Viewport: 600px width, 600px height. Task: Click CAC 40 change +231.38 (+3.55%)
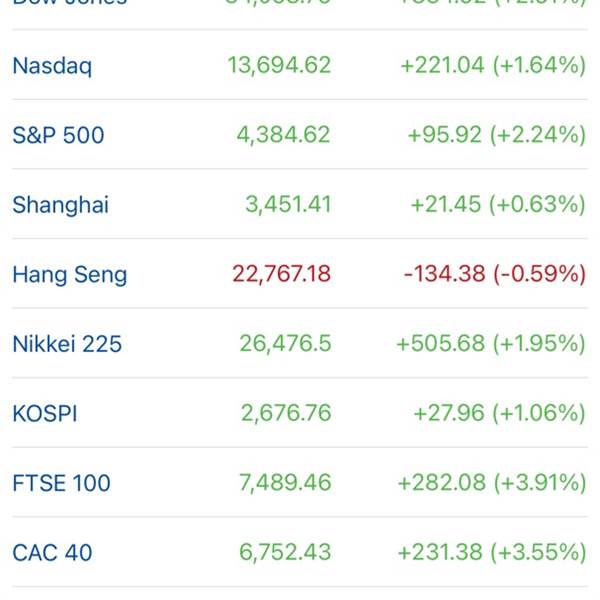pyautogui.click(x=491, y=552)
